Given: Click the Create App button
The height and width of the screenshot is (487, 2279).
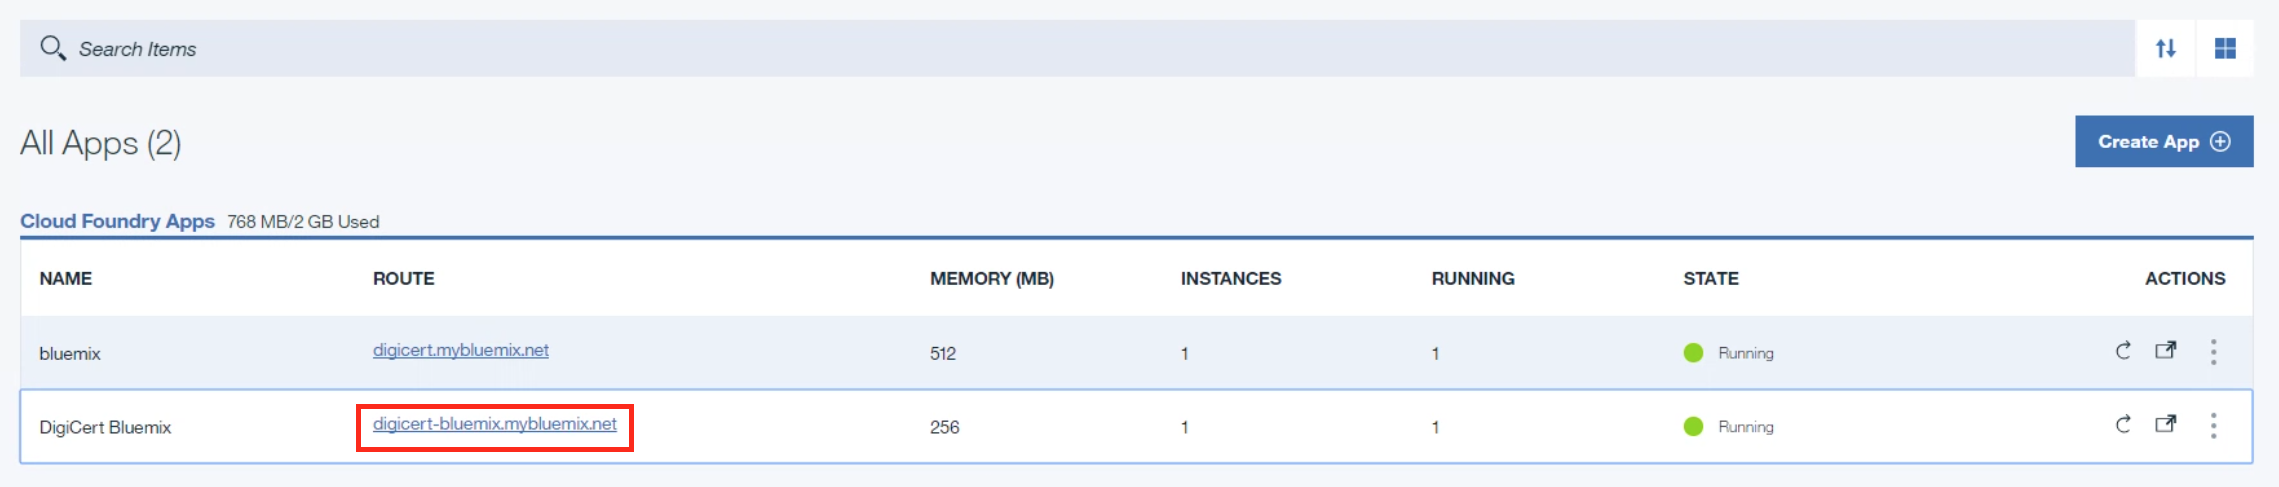Looking at the screenshot, I should (x=2163, y=142).
